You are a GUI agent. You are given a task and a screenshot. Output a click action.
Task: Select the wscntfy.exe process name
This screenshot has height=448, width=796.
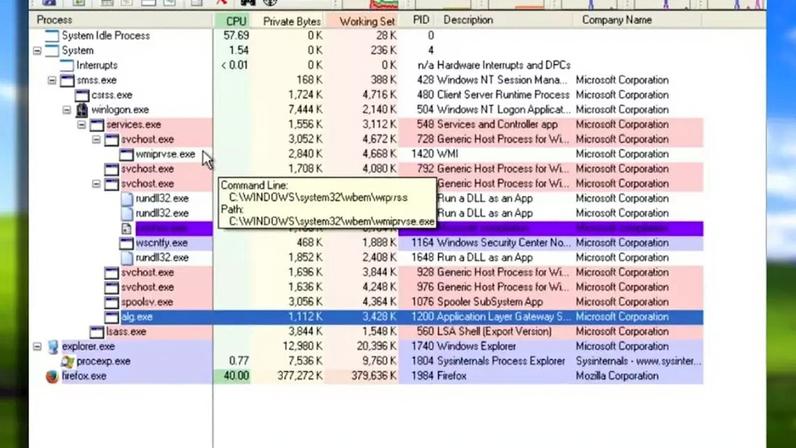click(161, 243)
